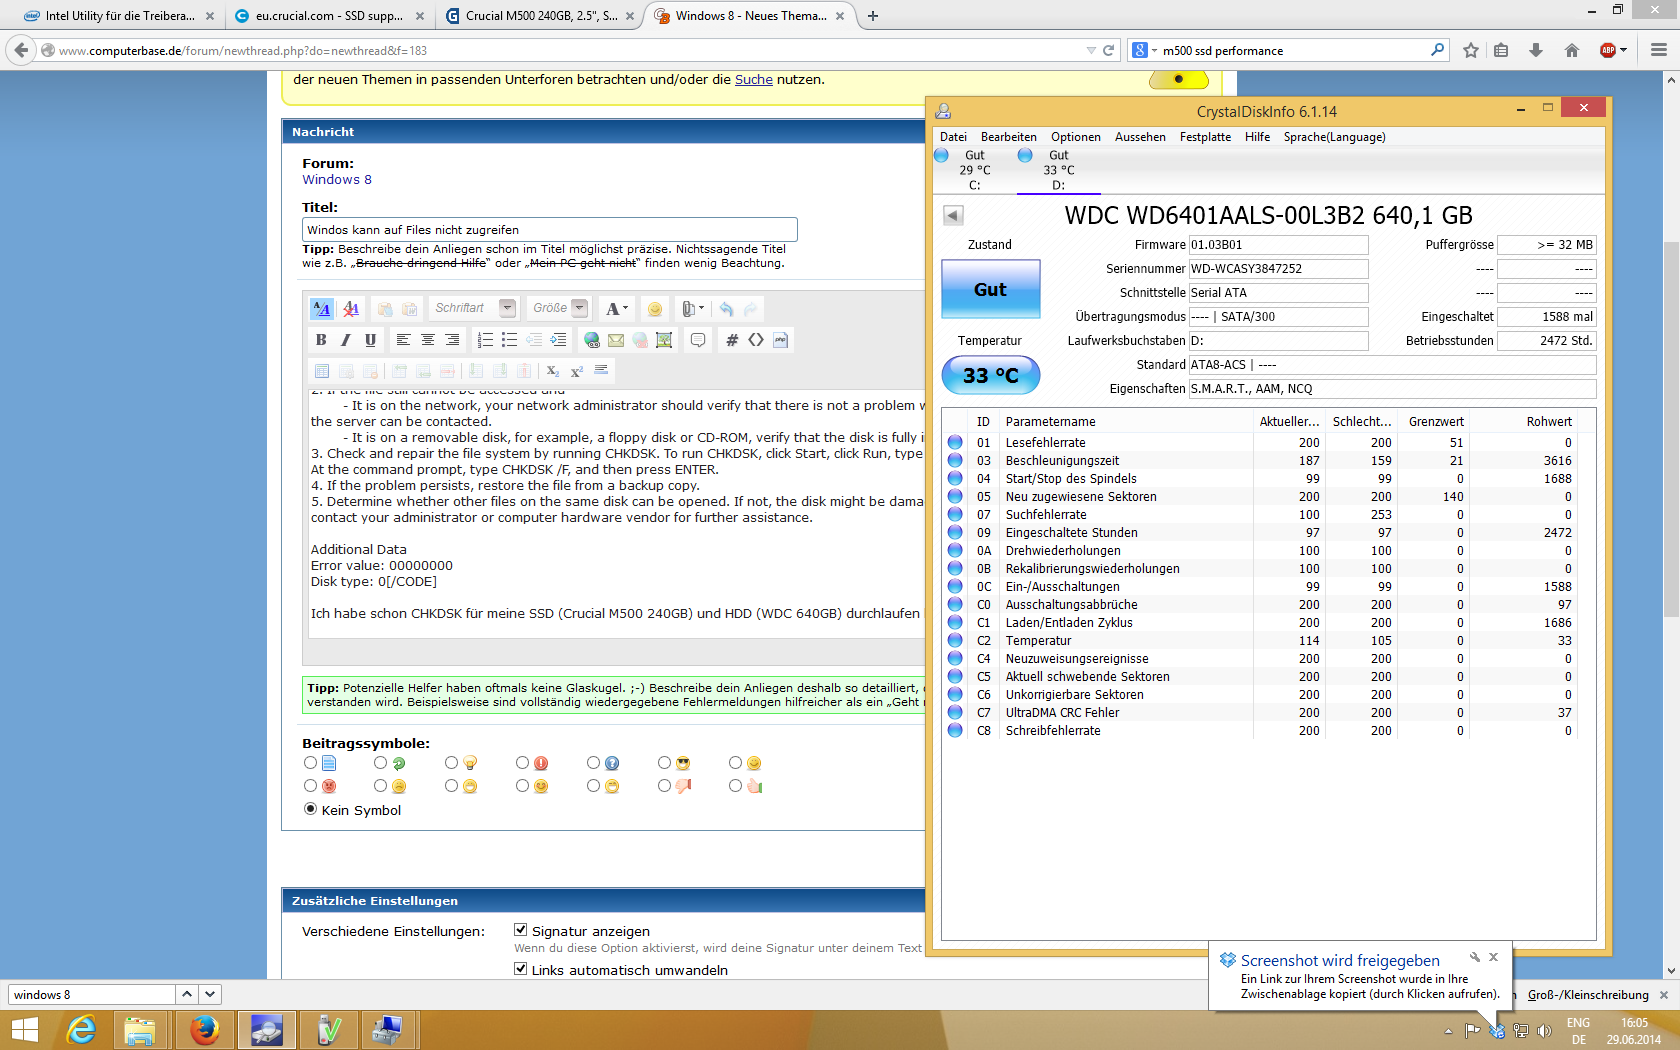The width and height of the screenshot is (1680, 1050).
Task: Click the 33 °C temperature button
Action: pos(991,375)
